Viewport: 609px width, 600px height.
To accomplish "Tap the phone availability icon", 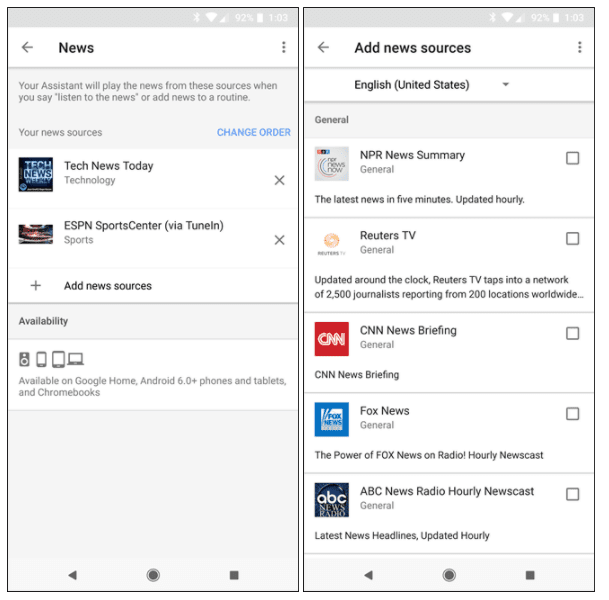I will click(x=41, y=359).
